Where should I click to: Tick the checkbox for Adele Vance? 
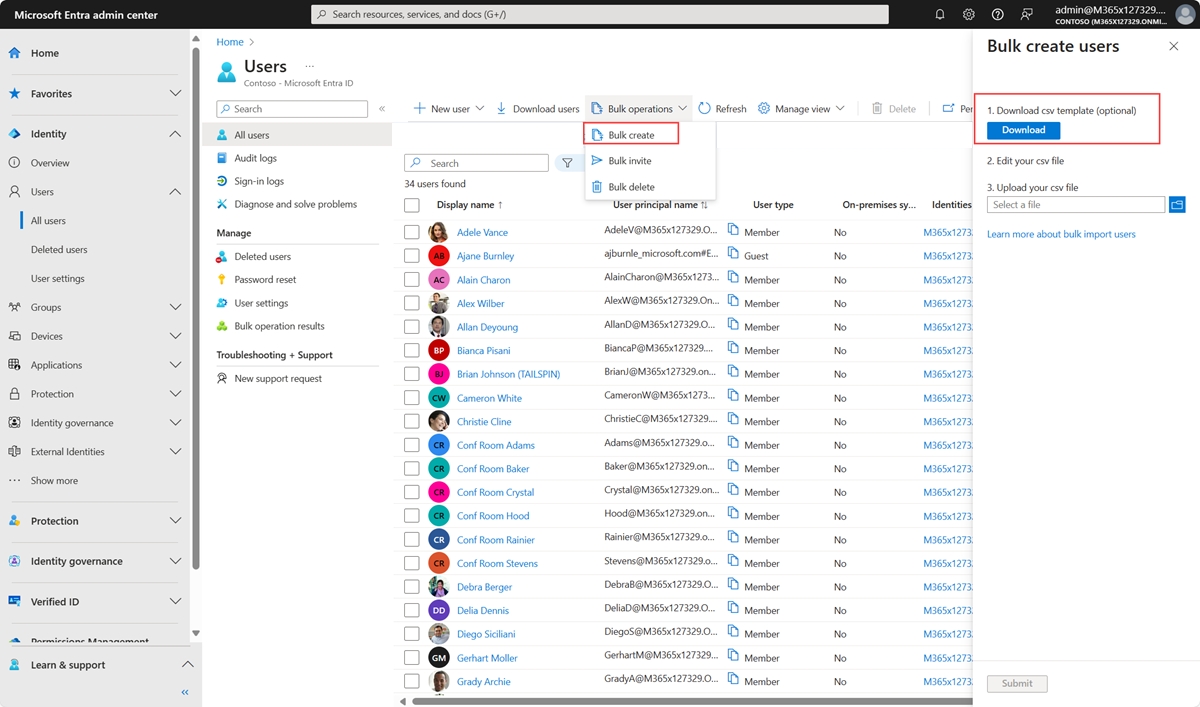pyautogui.click(x=412, y=232)
